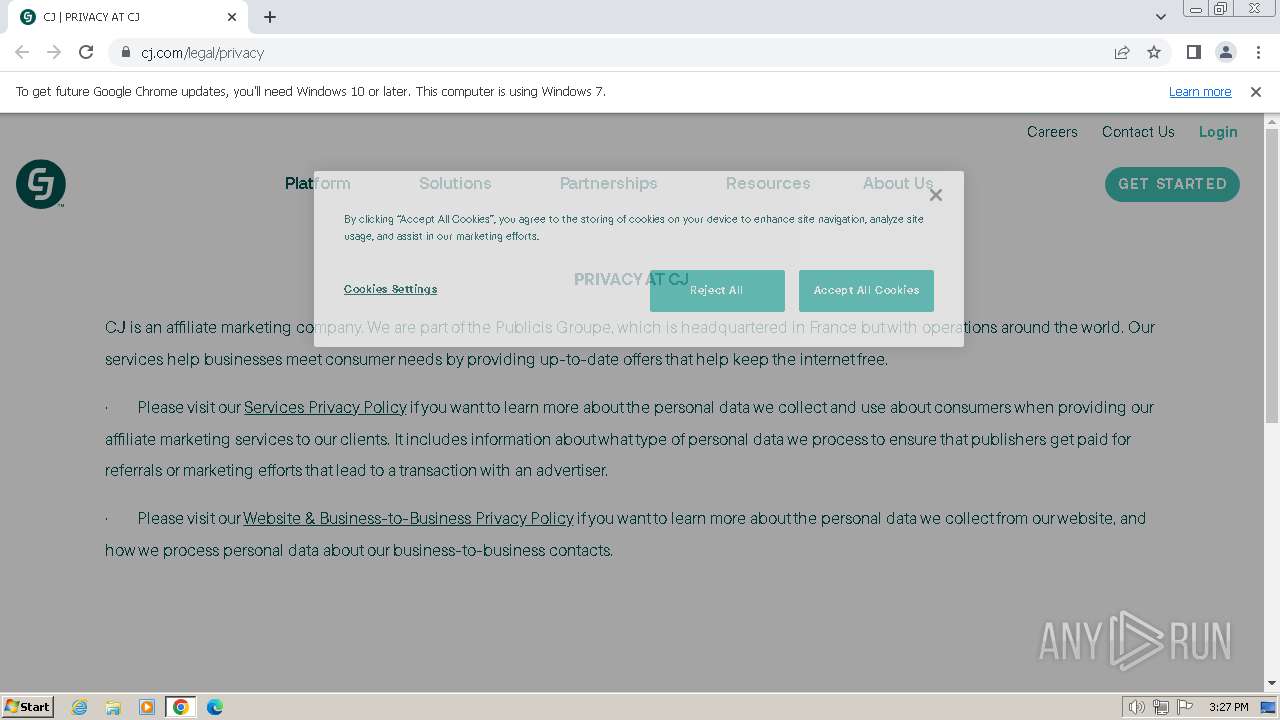Screen dimensions: 1280x720
Task: Click the browser back arrow
Action: (22, 52)
